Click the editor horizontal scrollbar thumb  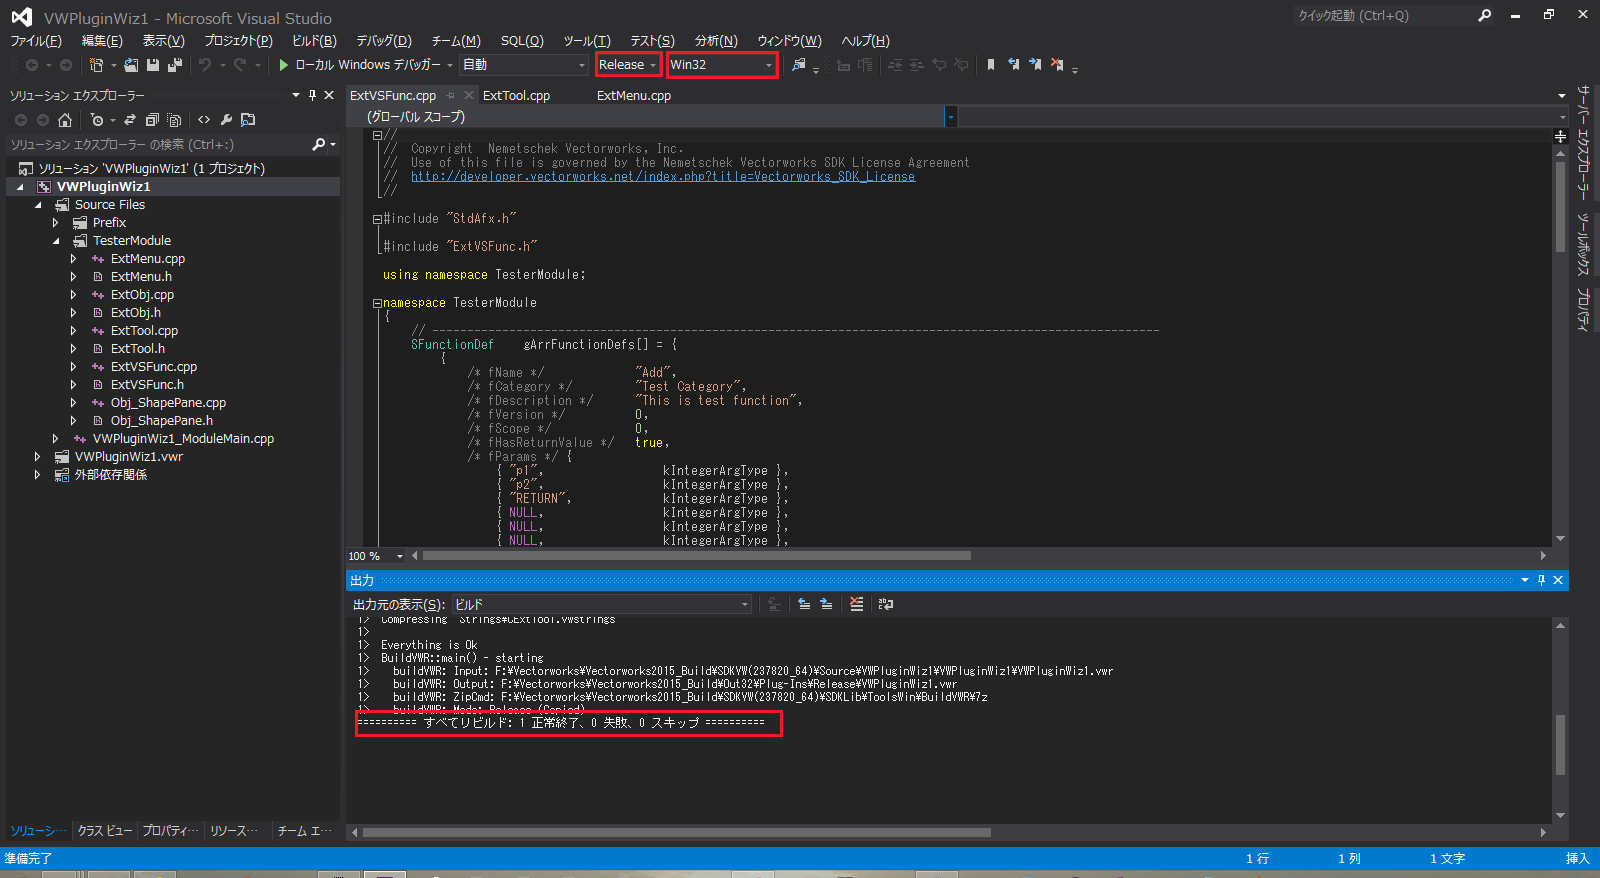coord(696,556)
